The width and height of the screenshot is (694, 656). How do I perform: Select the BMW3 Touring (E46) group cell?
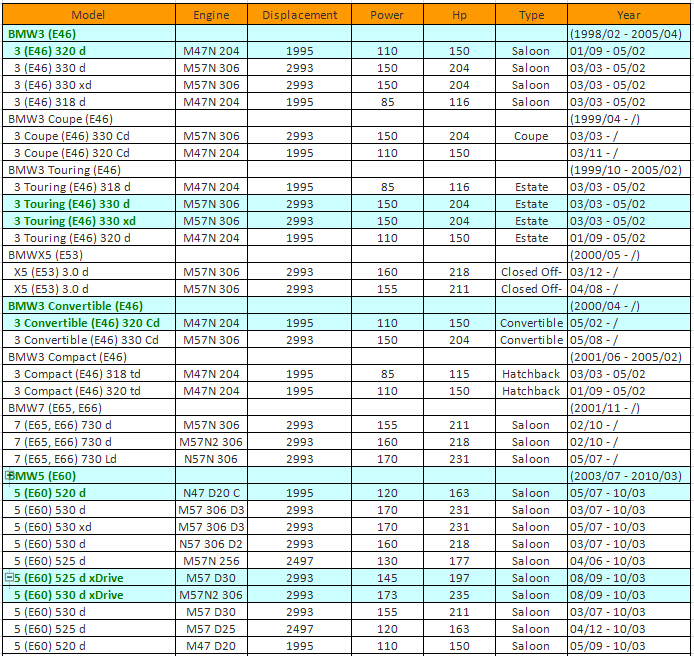pos(89,170)
